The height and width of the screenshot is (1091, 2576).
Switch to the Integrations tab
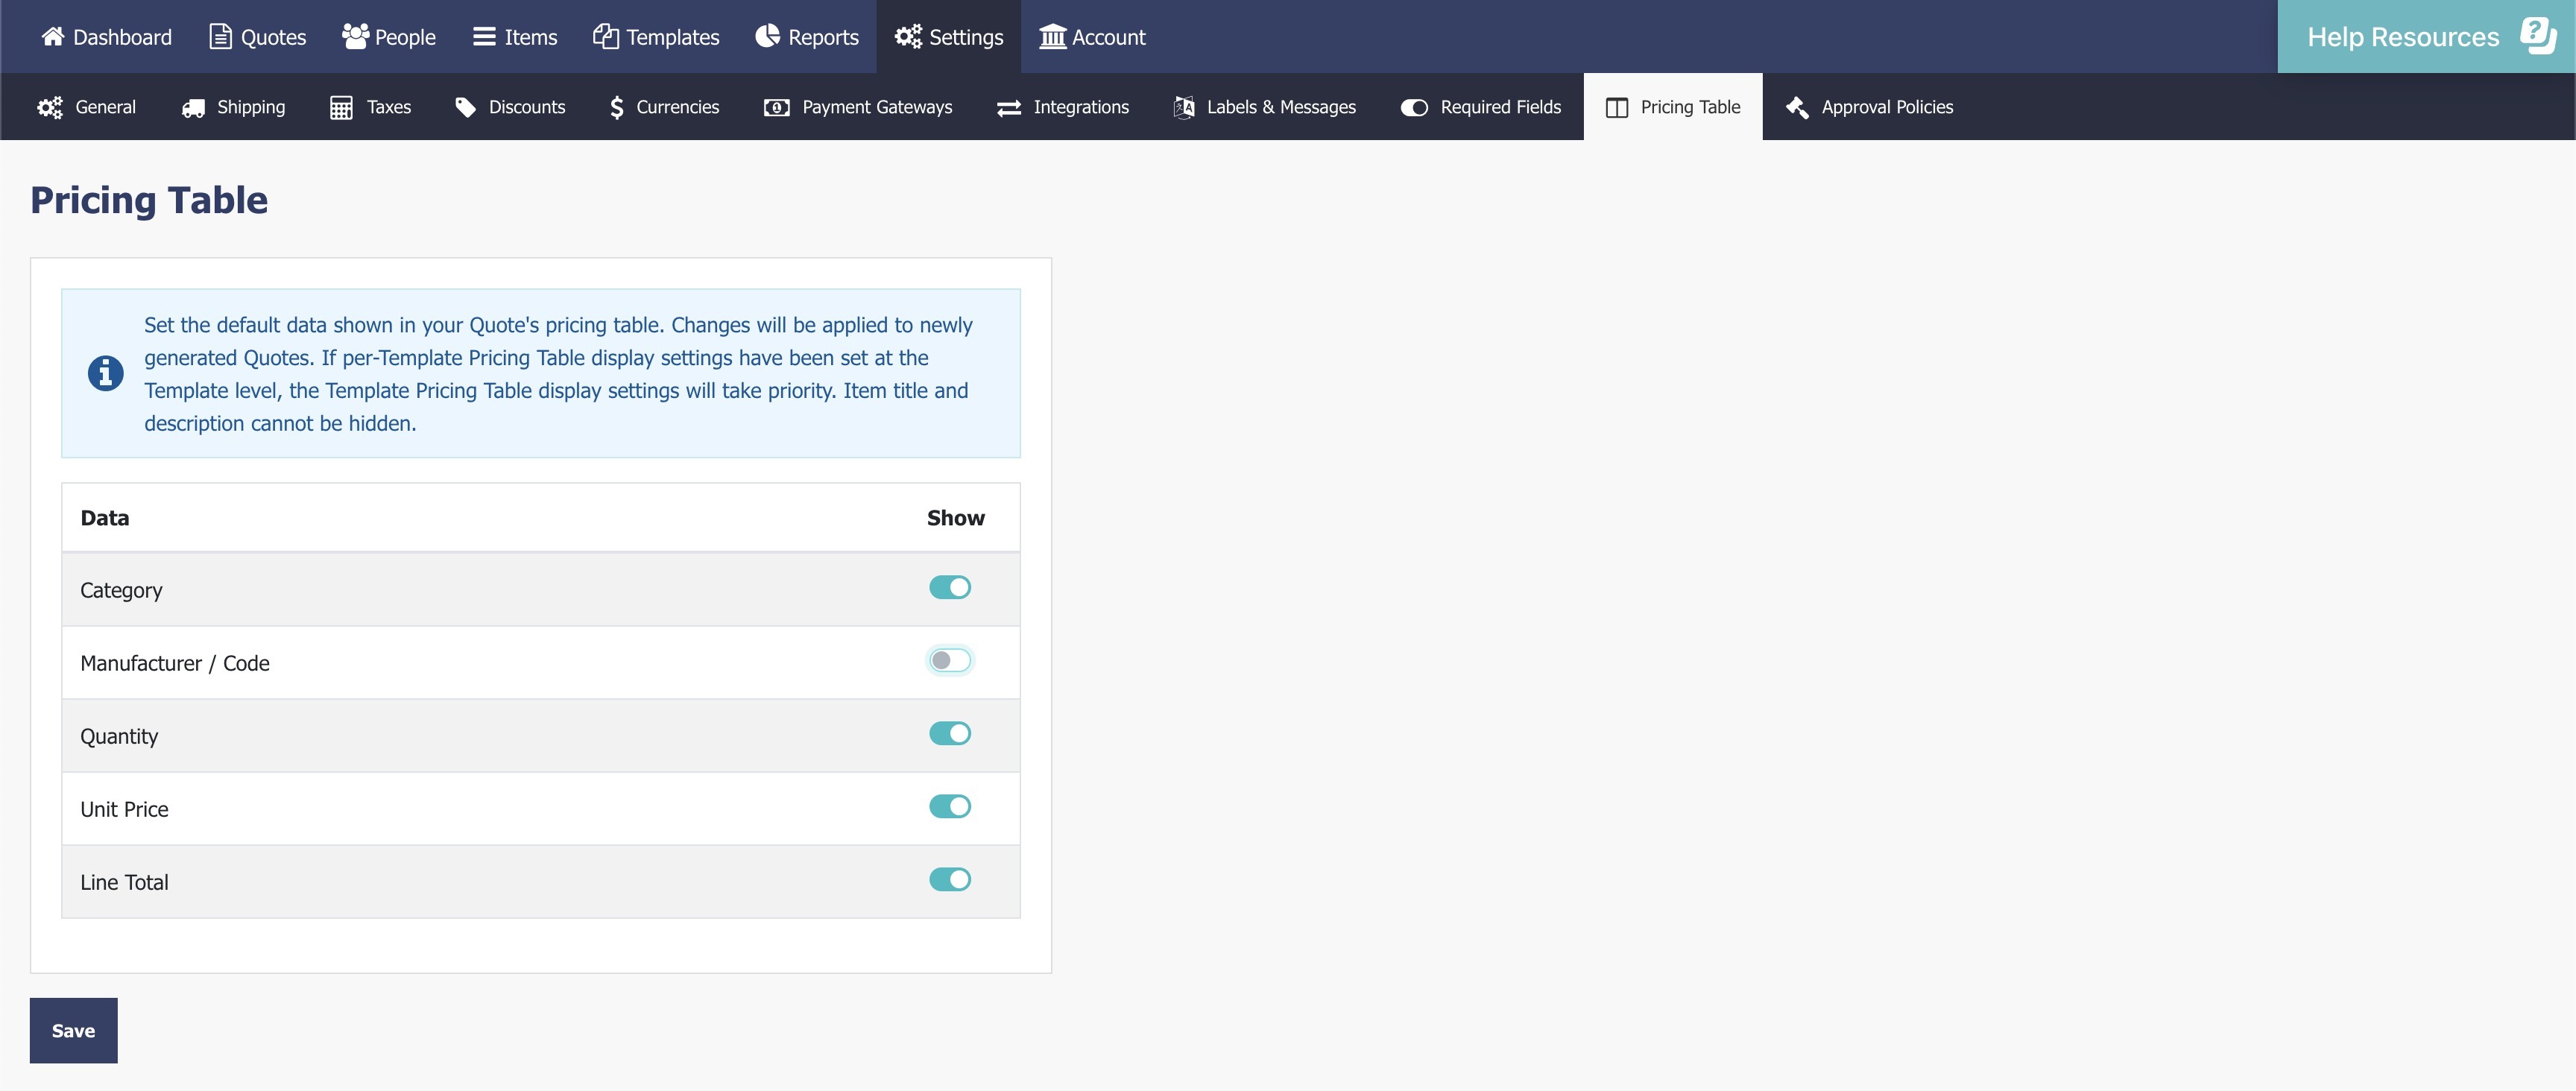point(1062,107)
